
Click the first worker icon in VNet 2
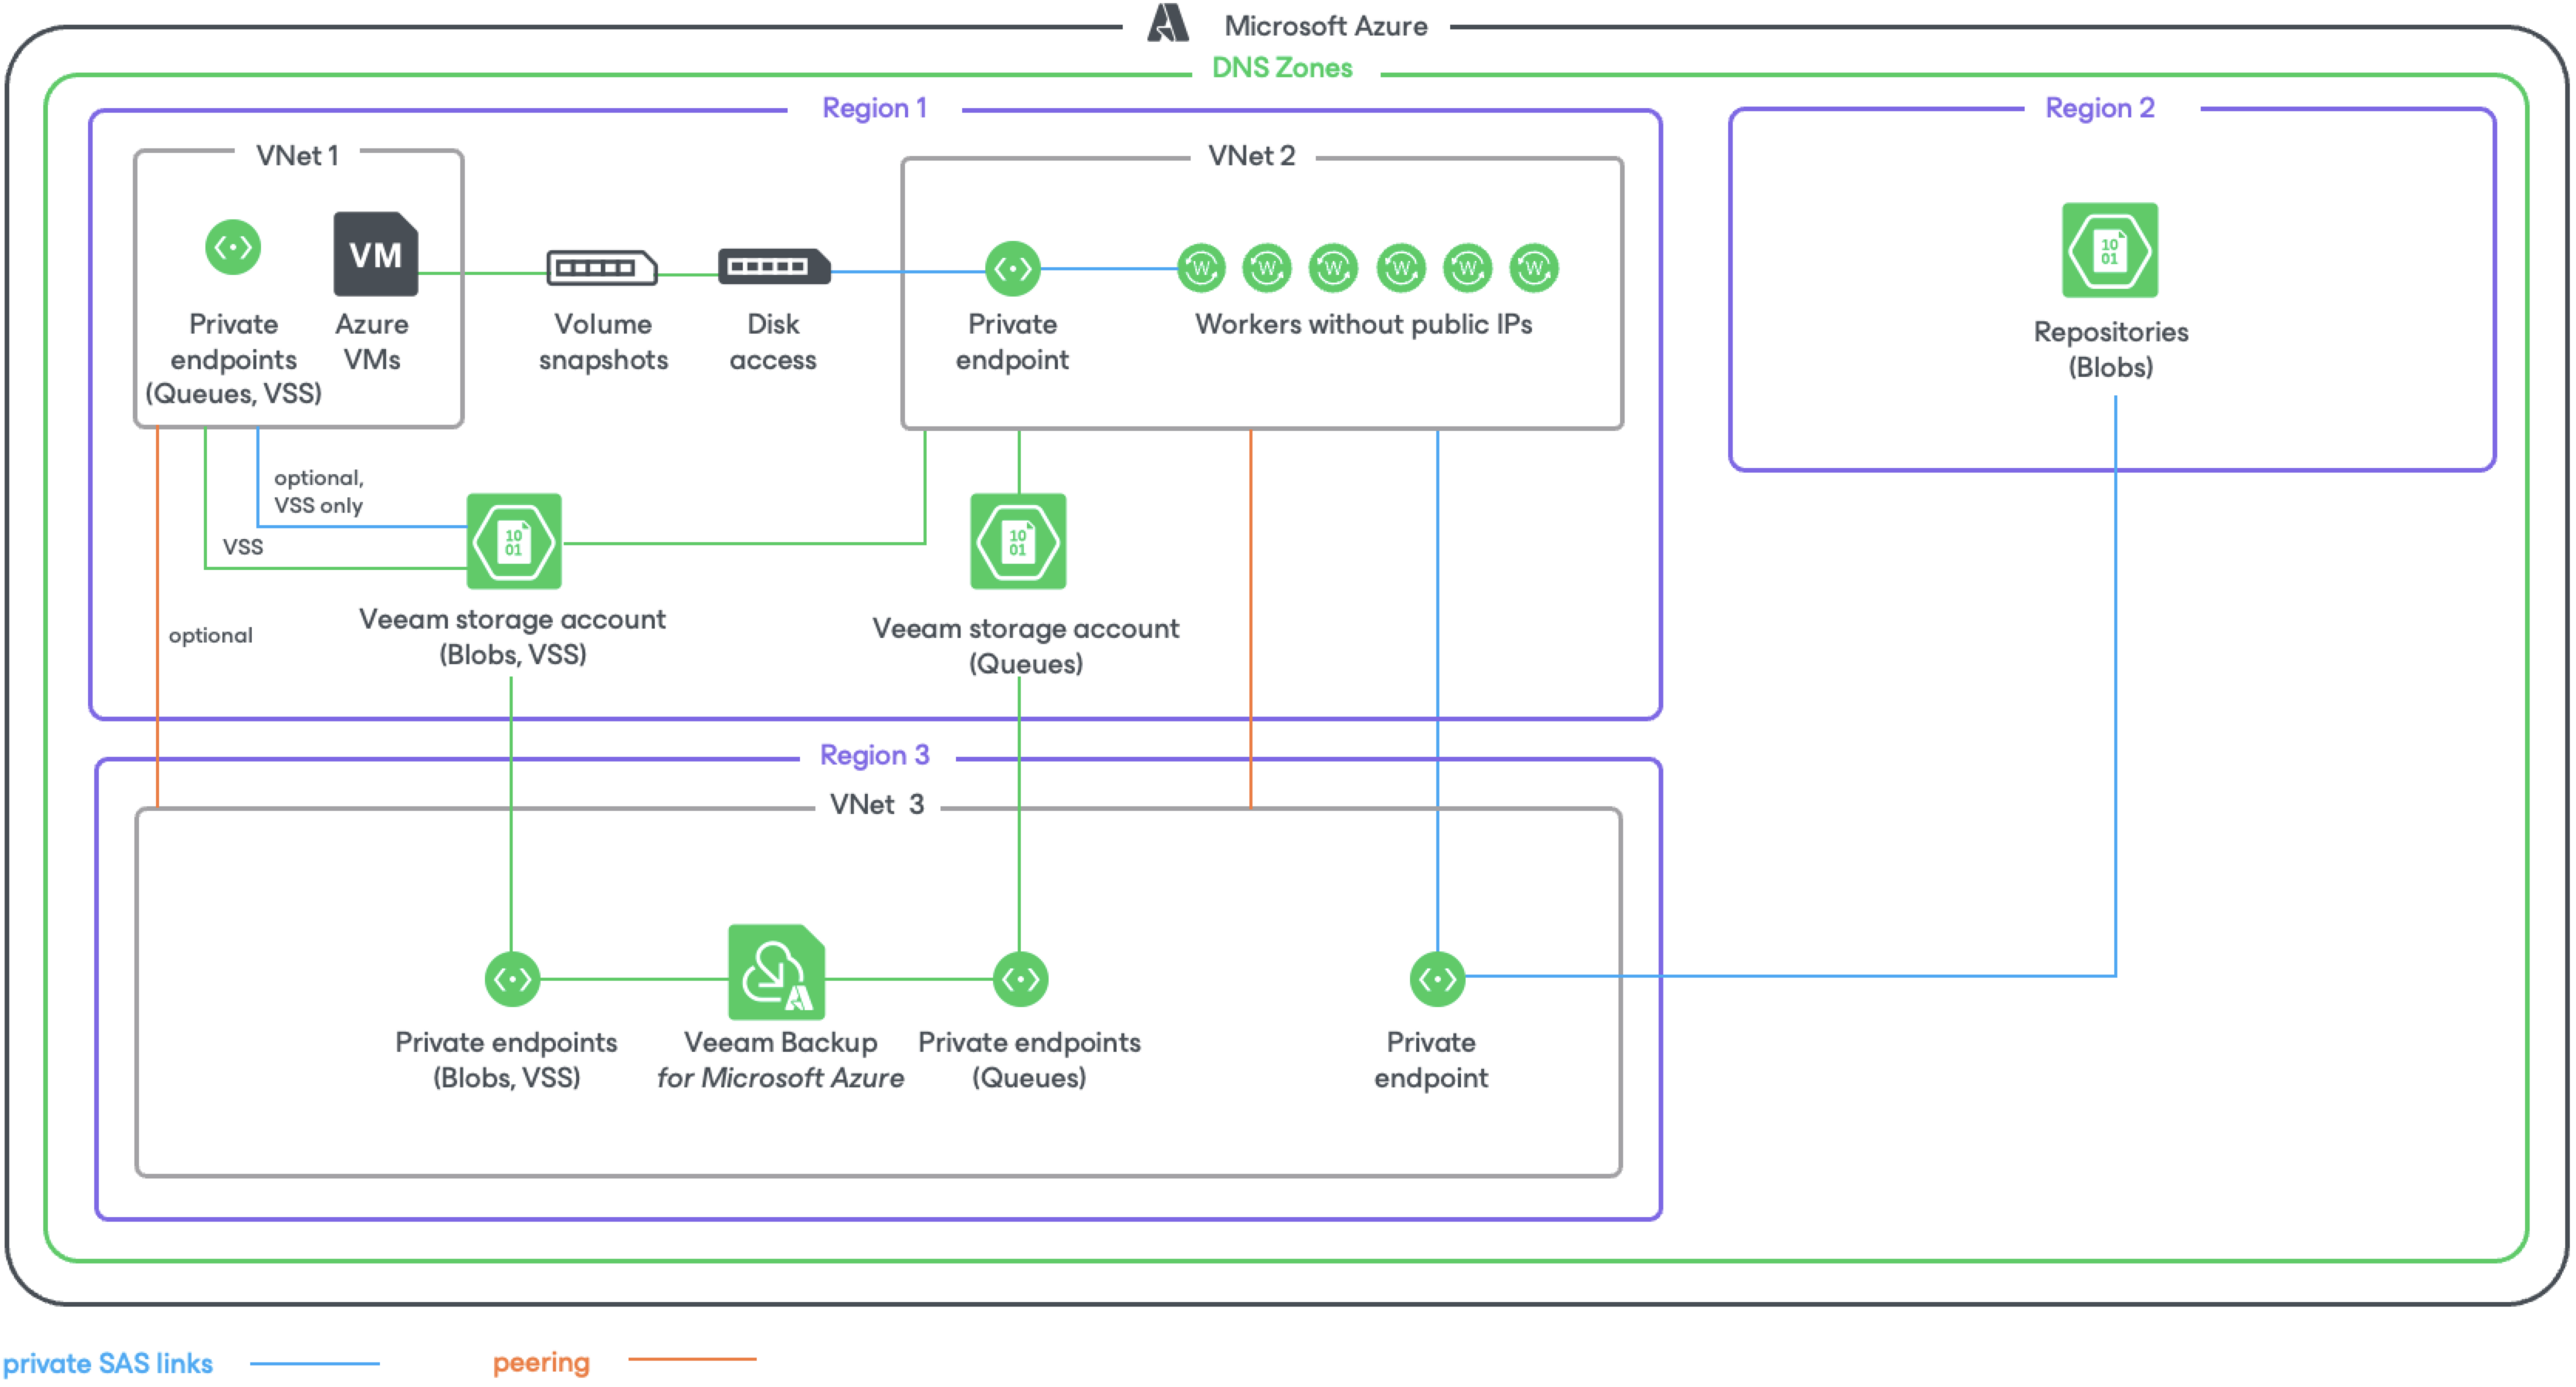click(1201, 268)
